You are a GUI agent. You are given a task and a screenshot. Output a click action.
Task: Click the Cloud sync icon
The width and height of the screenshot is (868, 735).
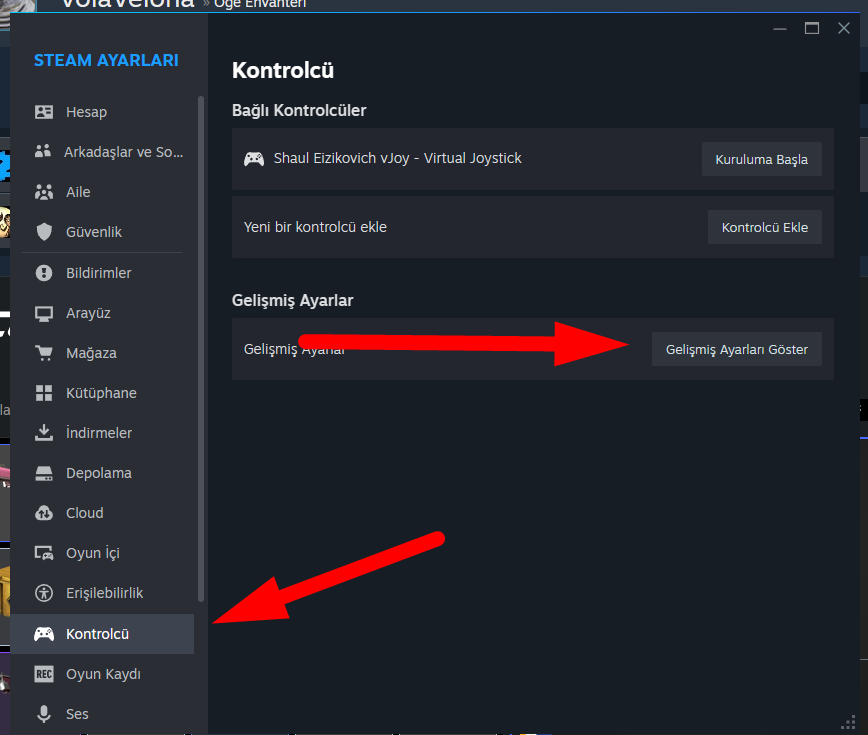(x=44, y=513)
